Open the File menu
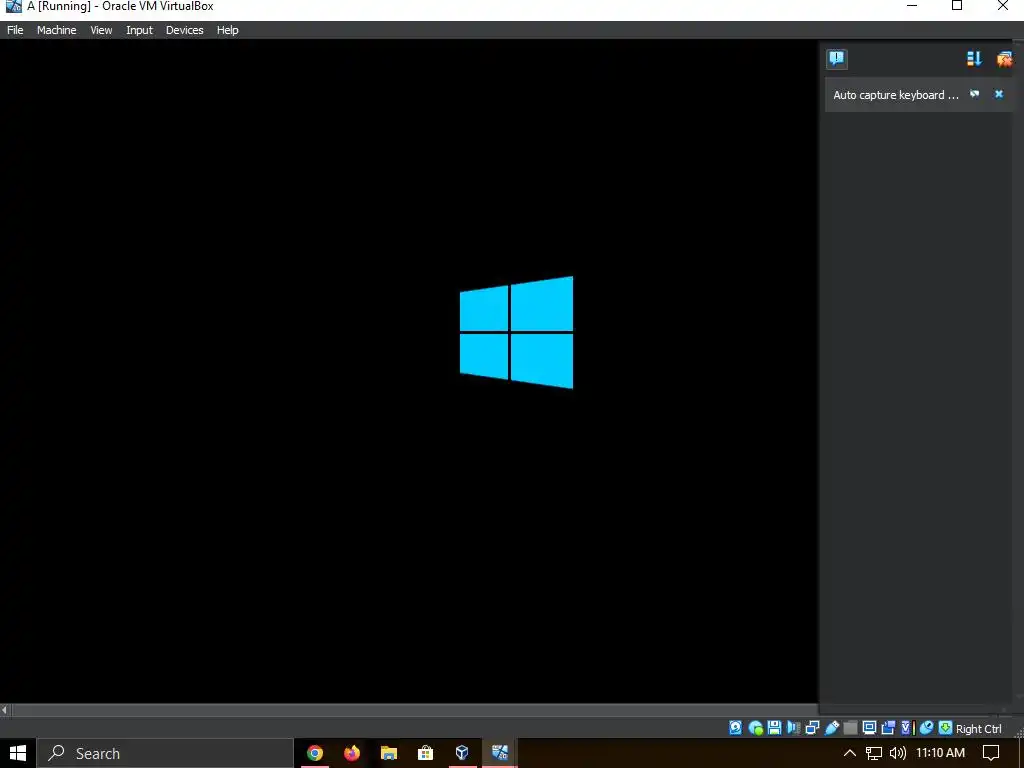 pyautogui.click(x=15, y=30)
